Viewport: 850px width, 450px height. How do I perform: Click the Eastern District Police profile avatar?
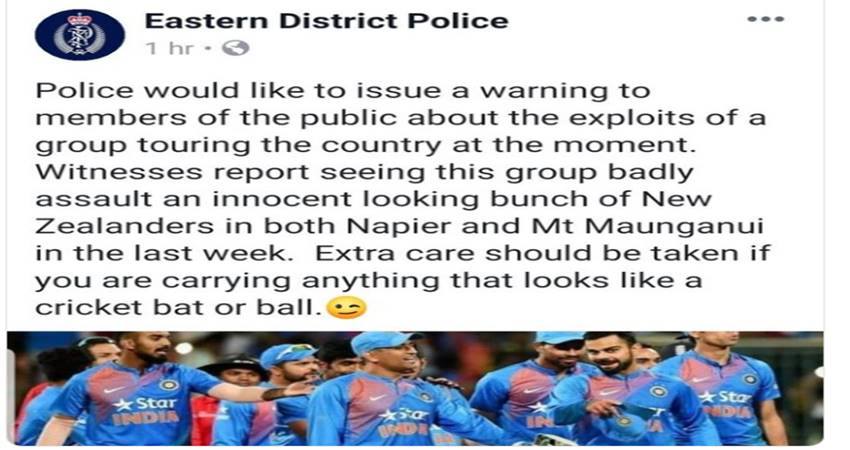(x=80, y=35)
